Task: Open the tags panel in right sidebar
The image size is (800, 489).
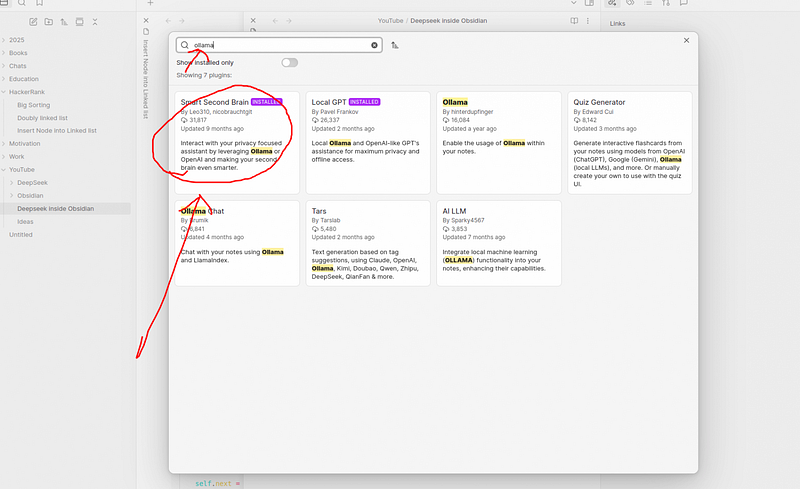Action: pos(630,3)
